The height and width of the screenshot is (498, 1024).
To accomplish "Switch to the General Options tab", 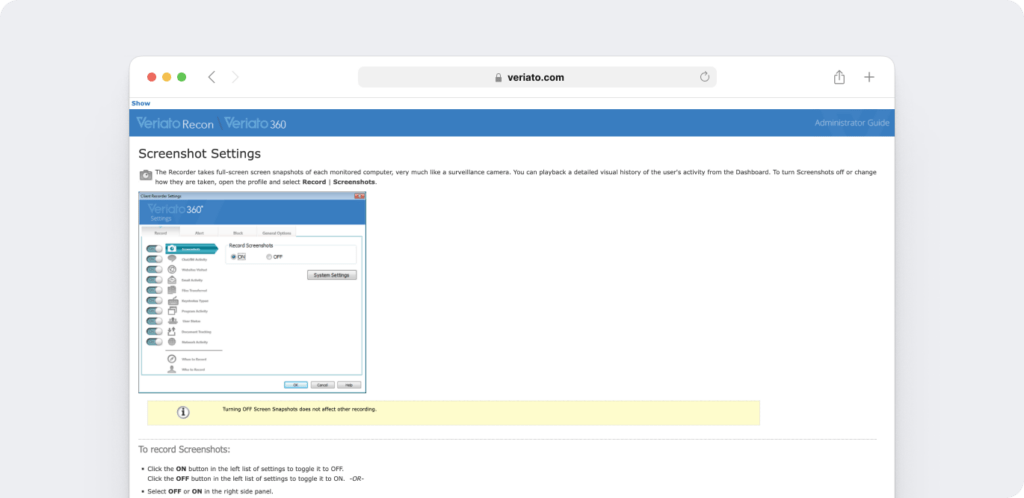I will pyautogui.click(x=277, y=232).
